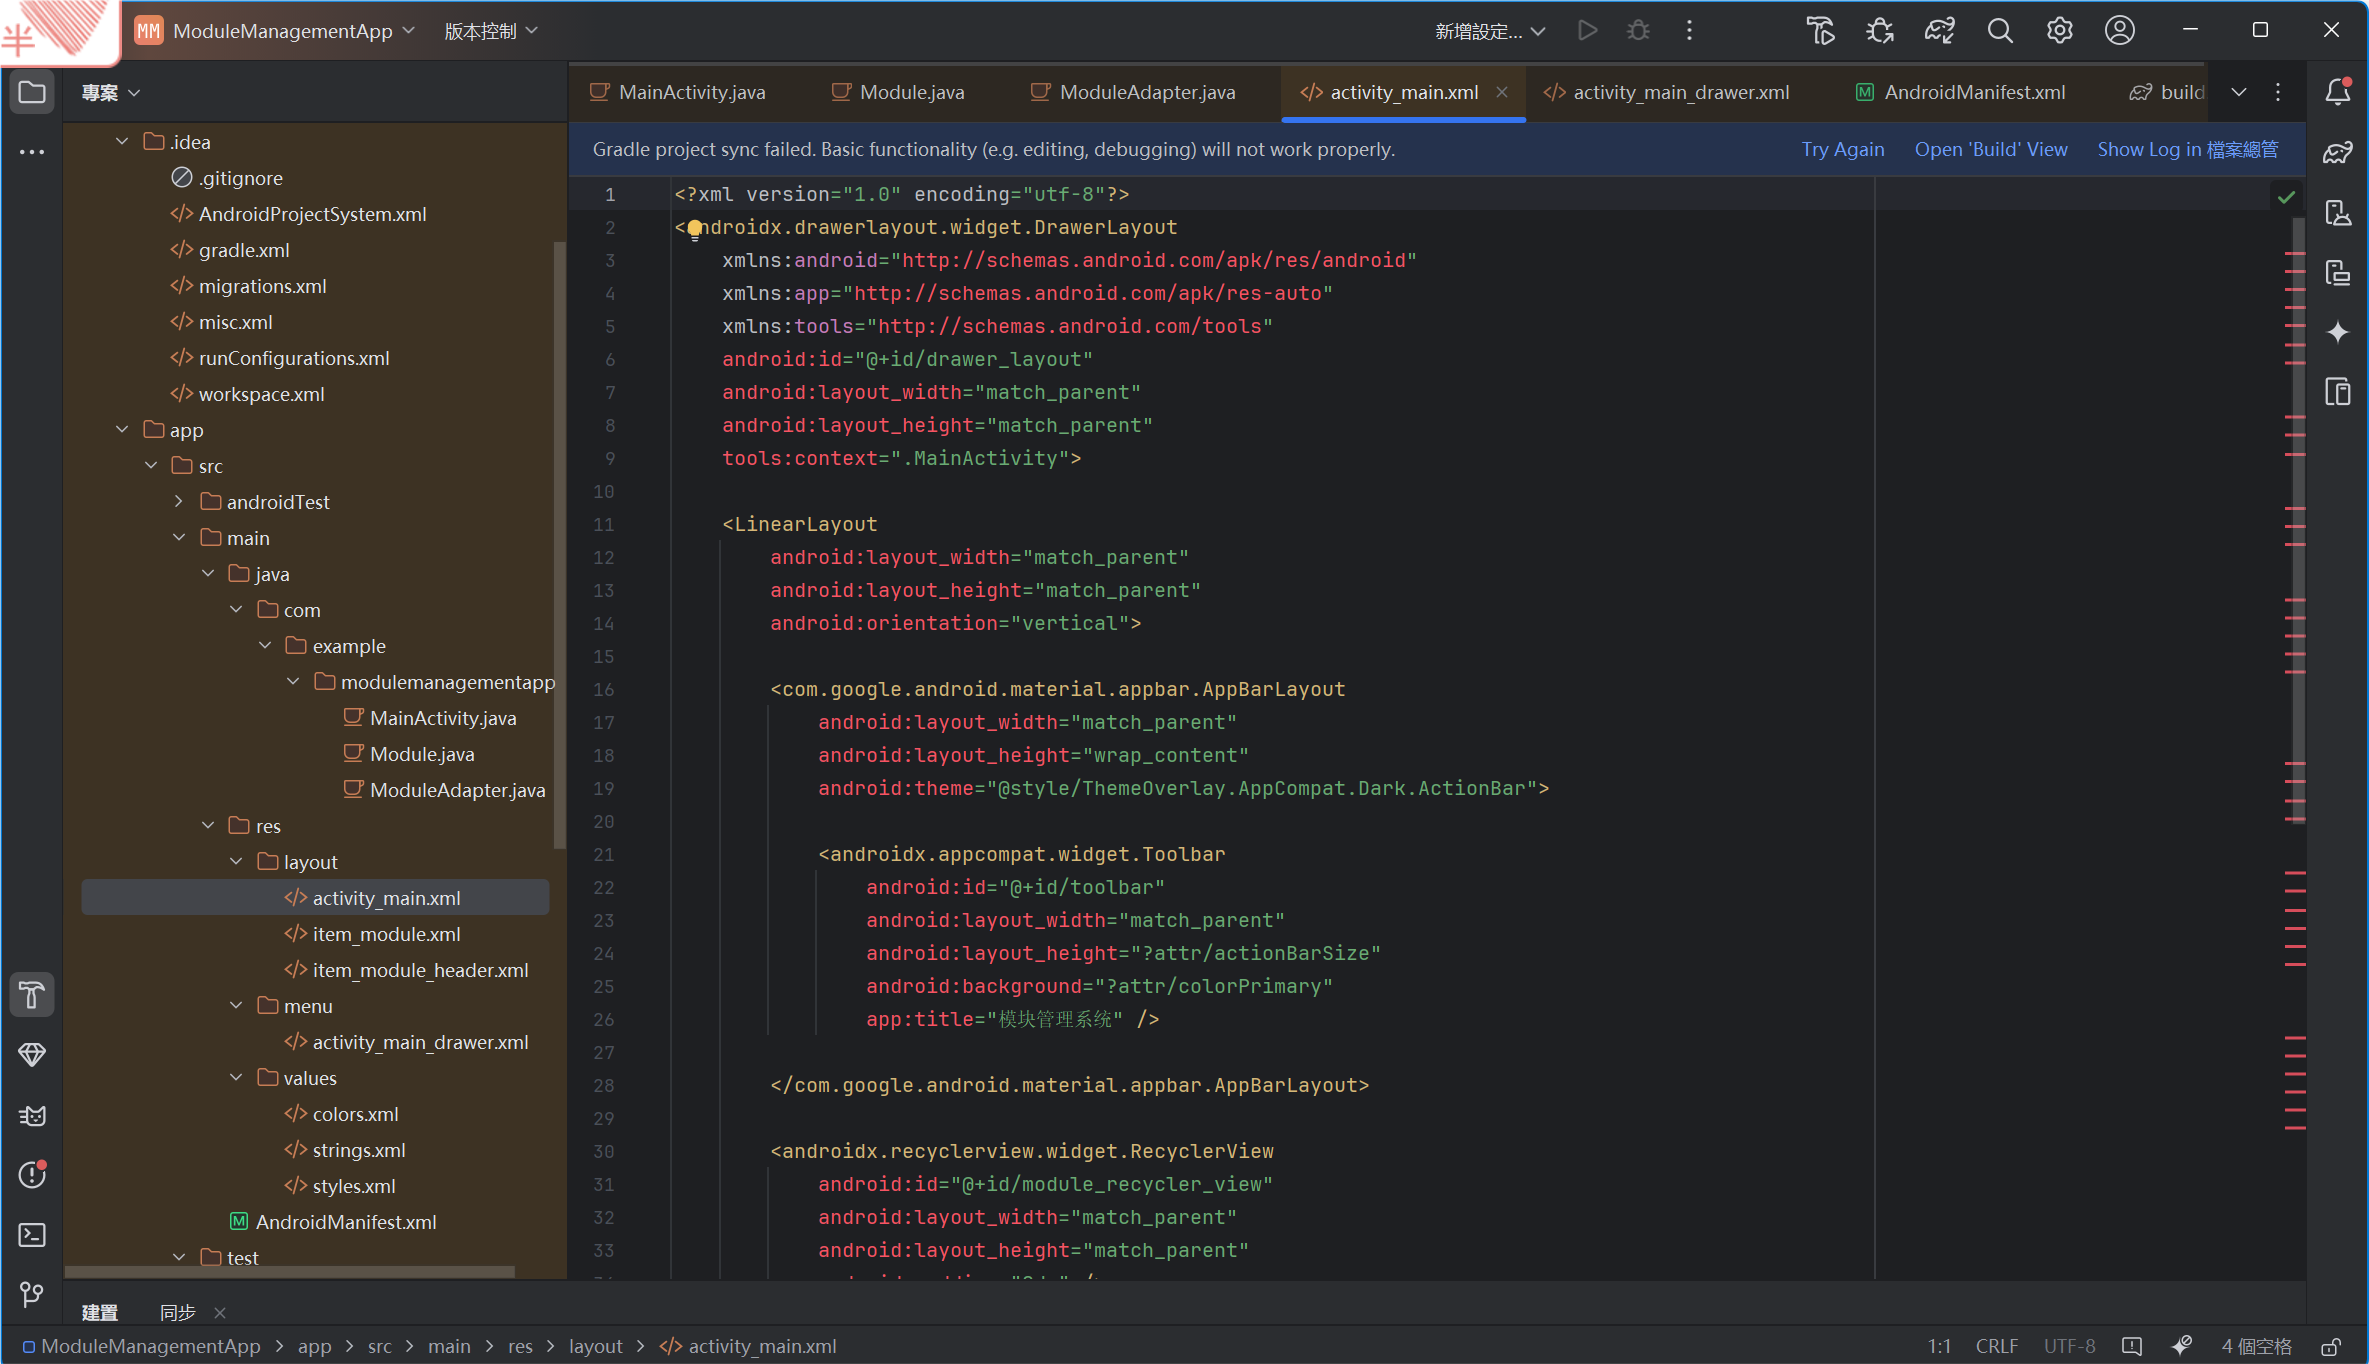This screenshot has width=2369, height=1364.
Task: Click the yellow intention lightbulb in editor
Action: coord(695,229)
